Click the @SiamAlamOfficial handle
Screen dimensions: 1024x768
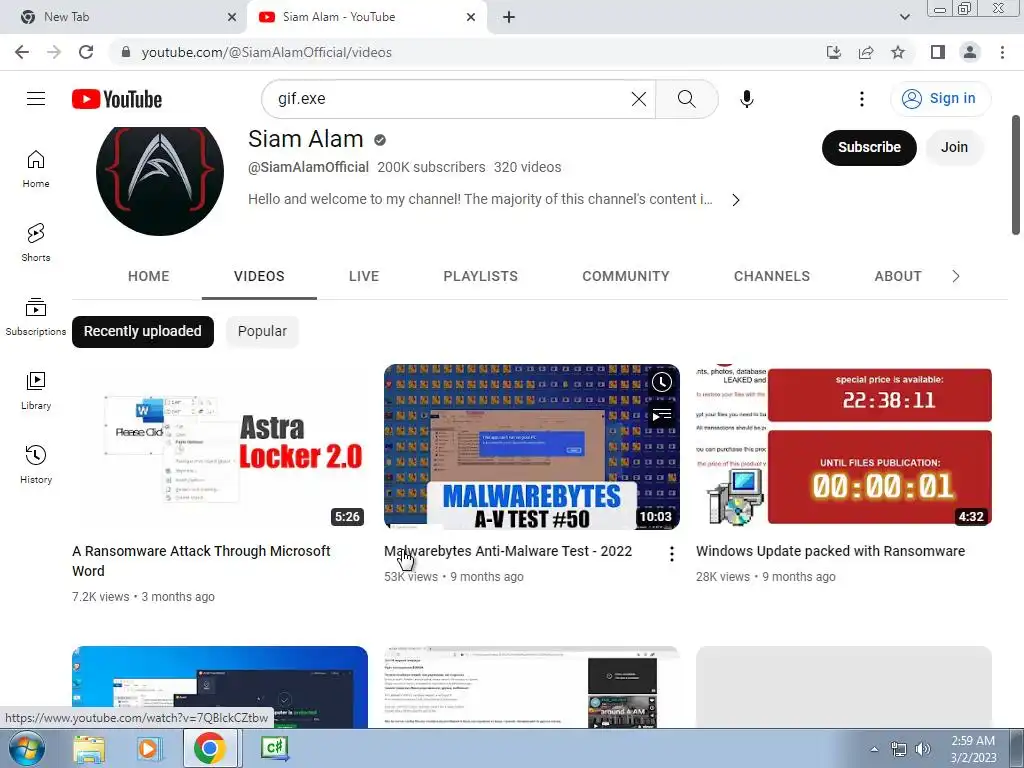308,168
